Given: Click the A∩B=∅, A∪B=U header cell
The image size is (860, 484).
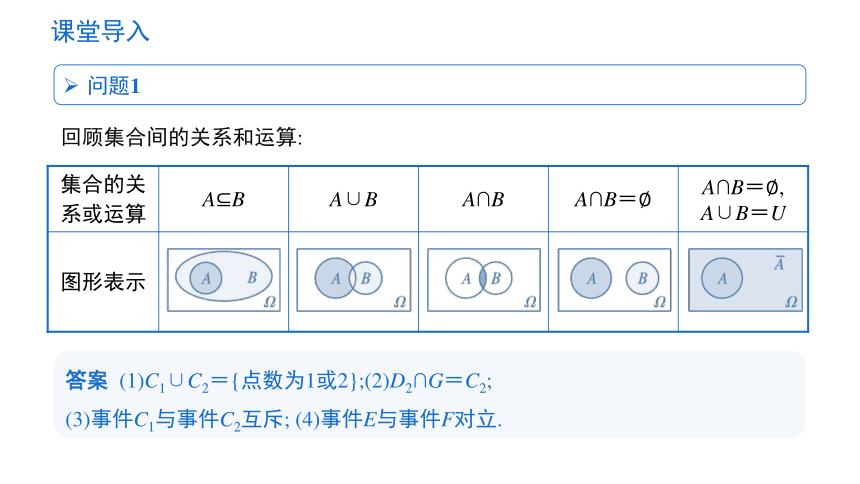Looking at the screenshot, I should (743, 199).
